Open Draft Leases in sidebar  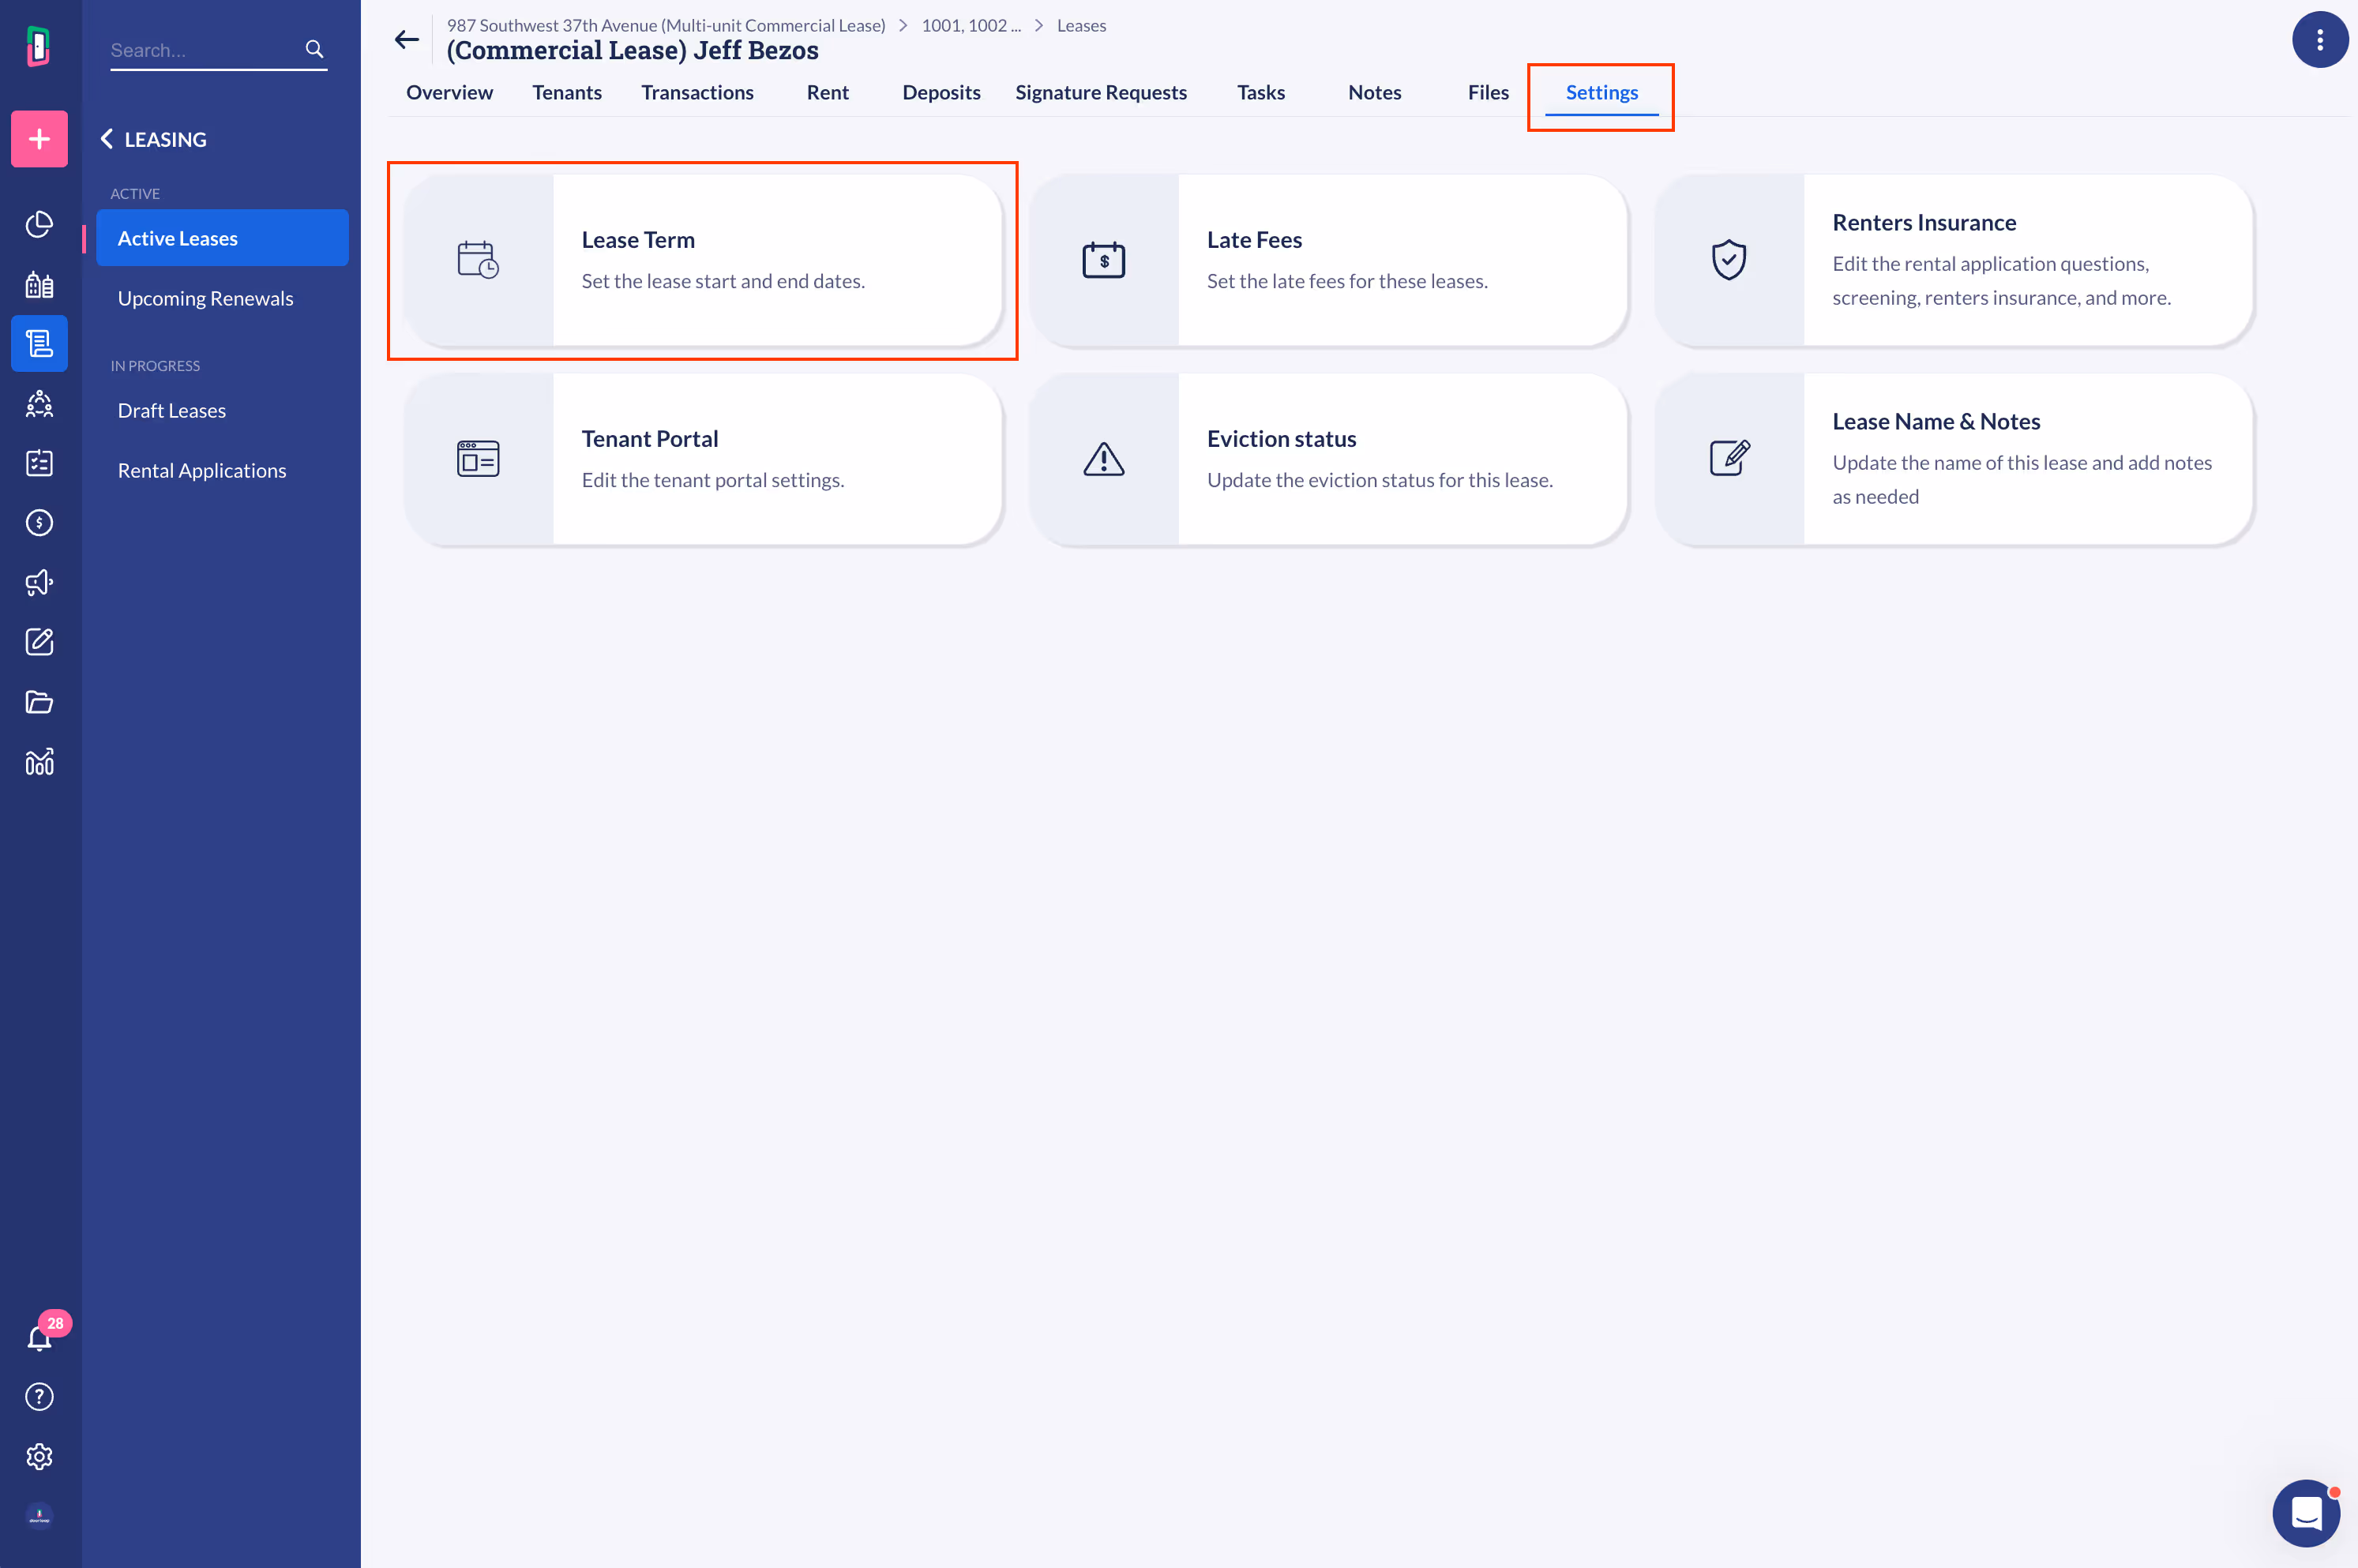[x=172, y=410]
